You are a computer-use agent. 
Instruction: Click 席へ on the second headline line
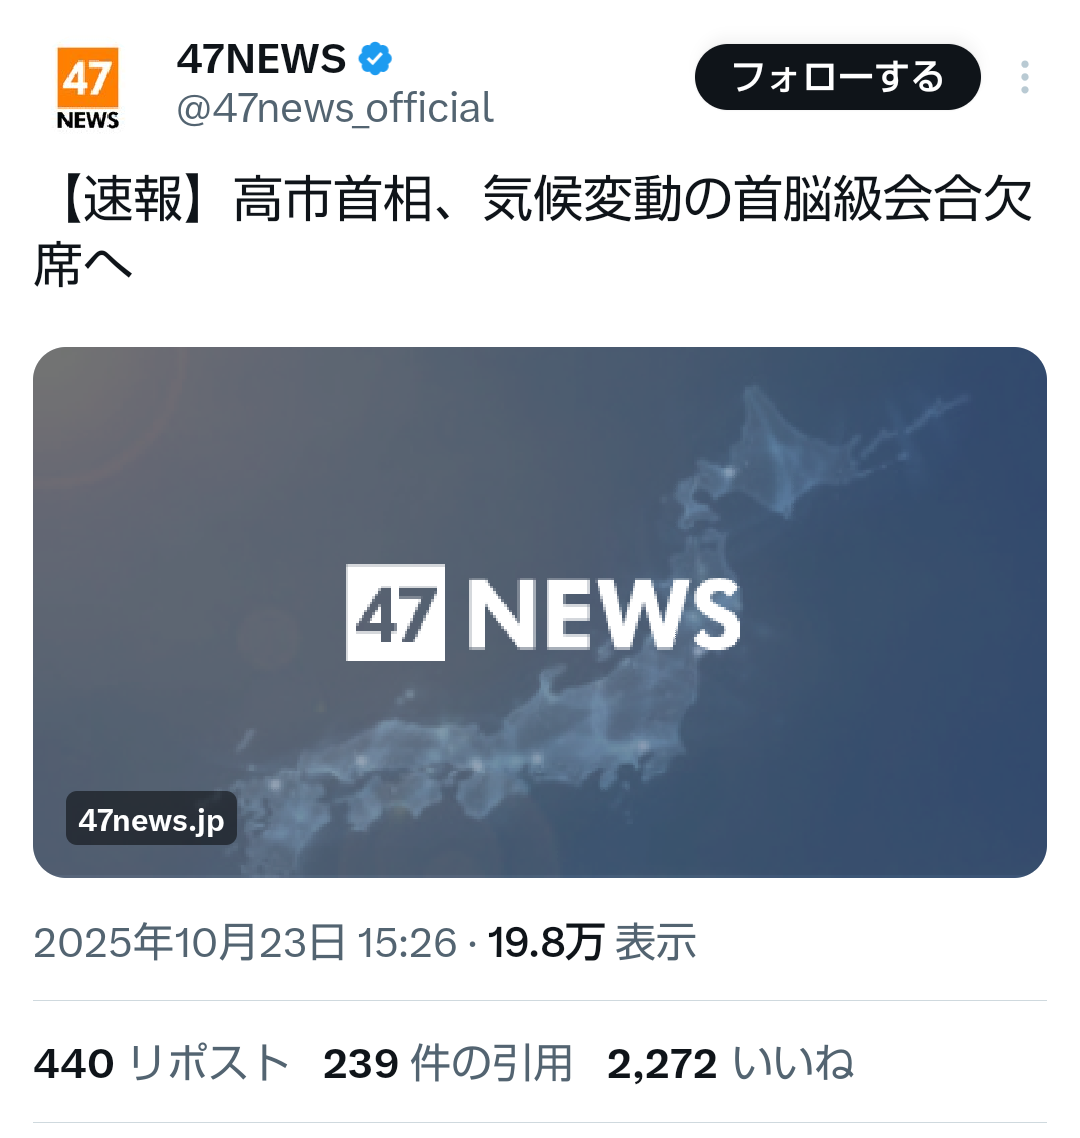click(83, 265)
